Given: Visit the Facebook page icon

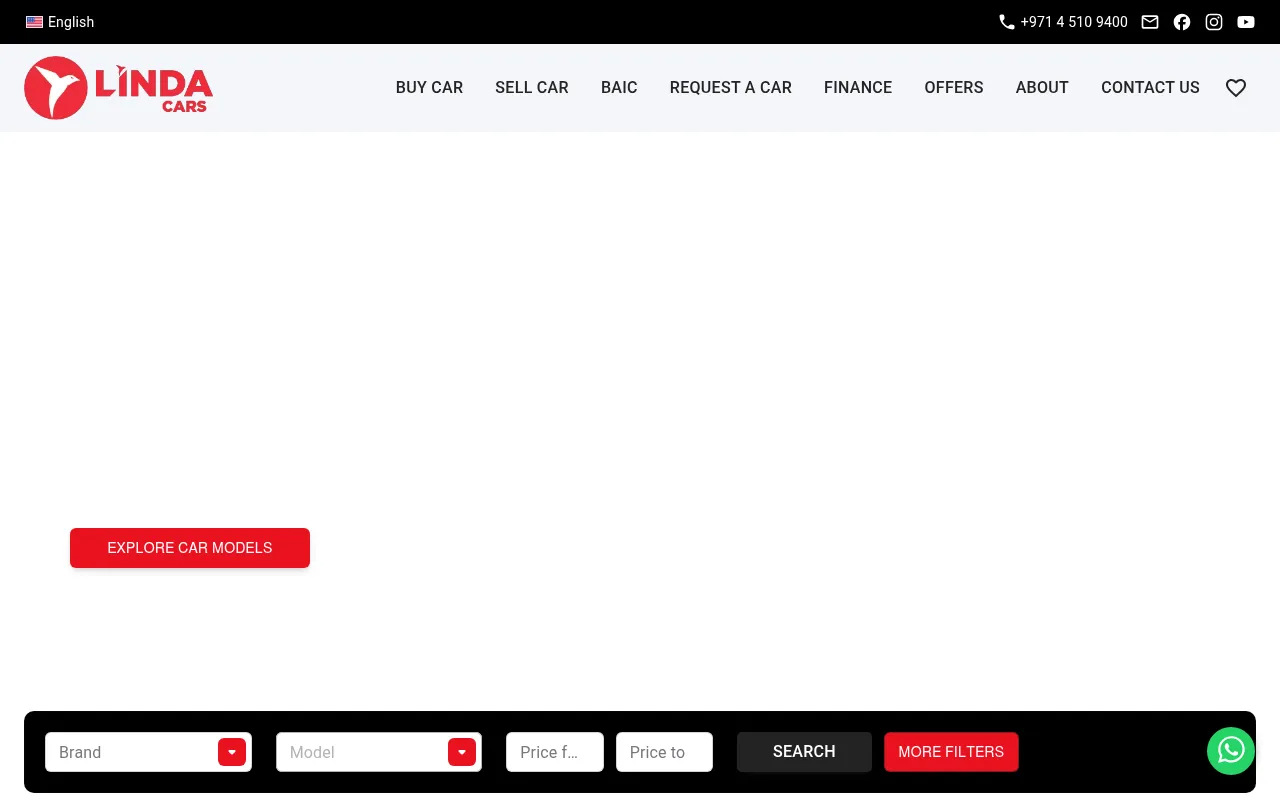Looking at the screenshot, I should click(x=1182, y=22).
